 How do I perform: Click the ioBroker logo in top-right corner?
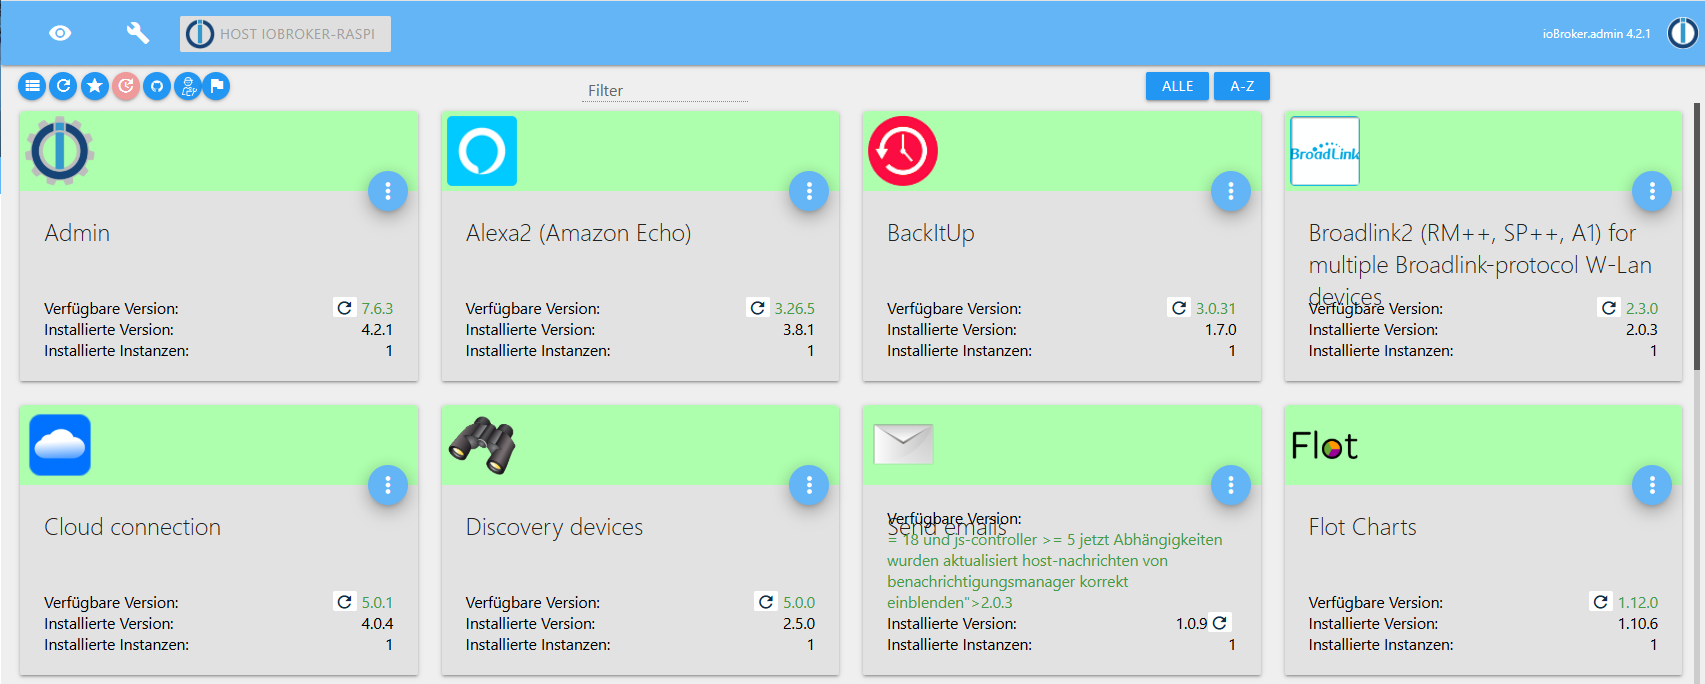[x=1682, y=33]
